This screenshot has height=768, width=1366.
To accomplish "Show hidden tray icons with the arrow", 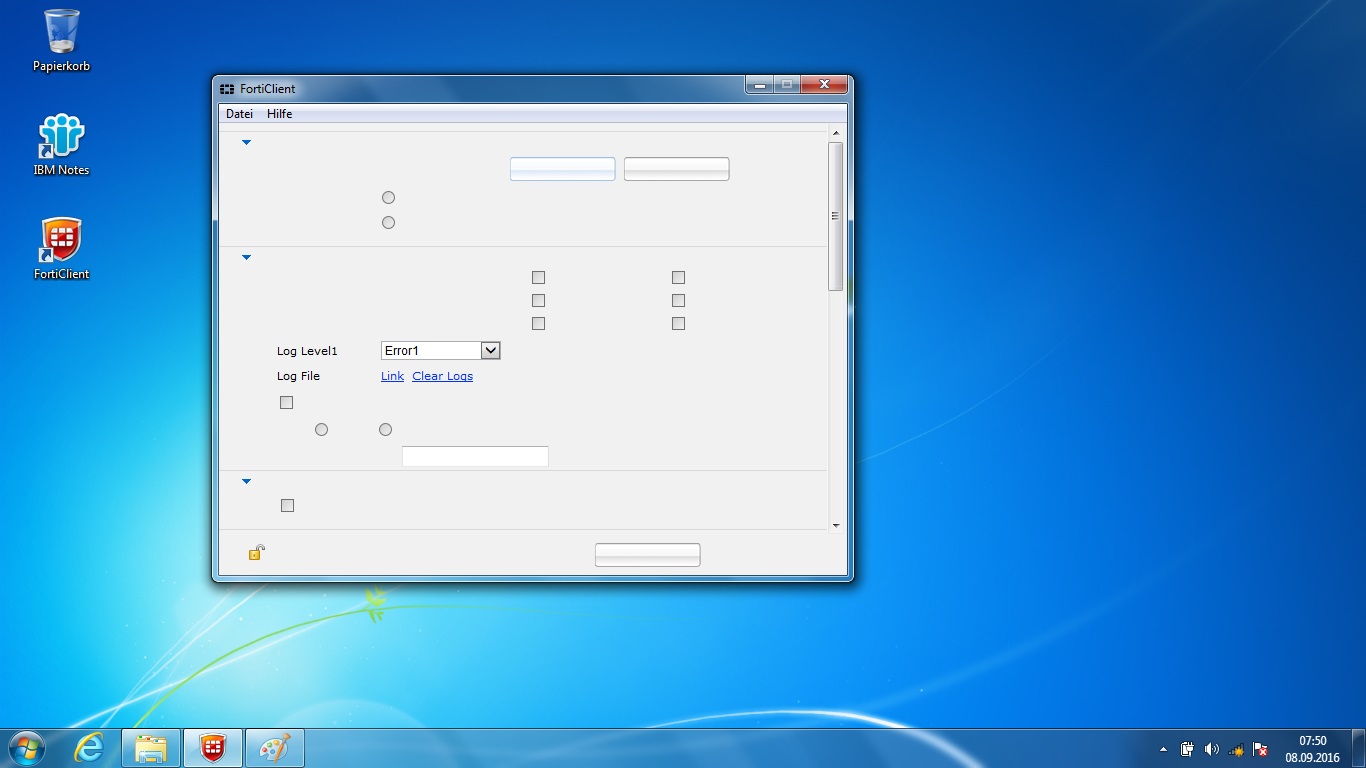I will [x=1162, y=749].
